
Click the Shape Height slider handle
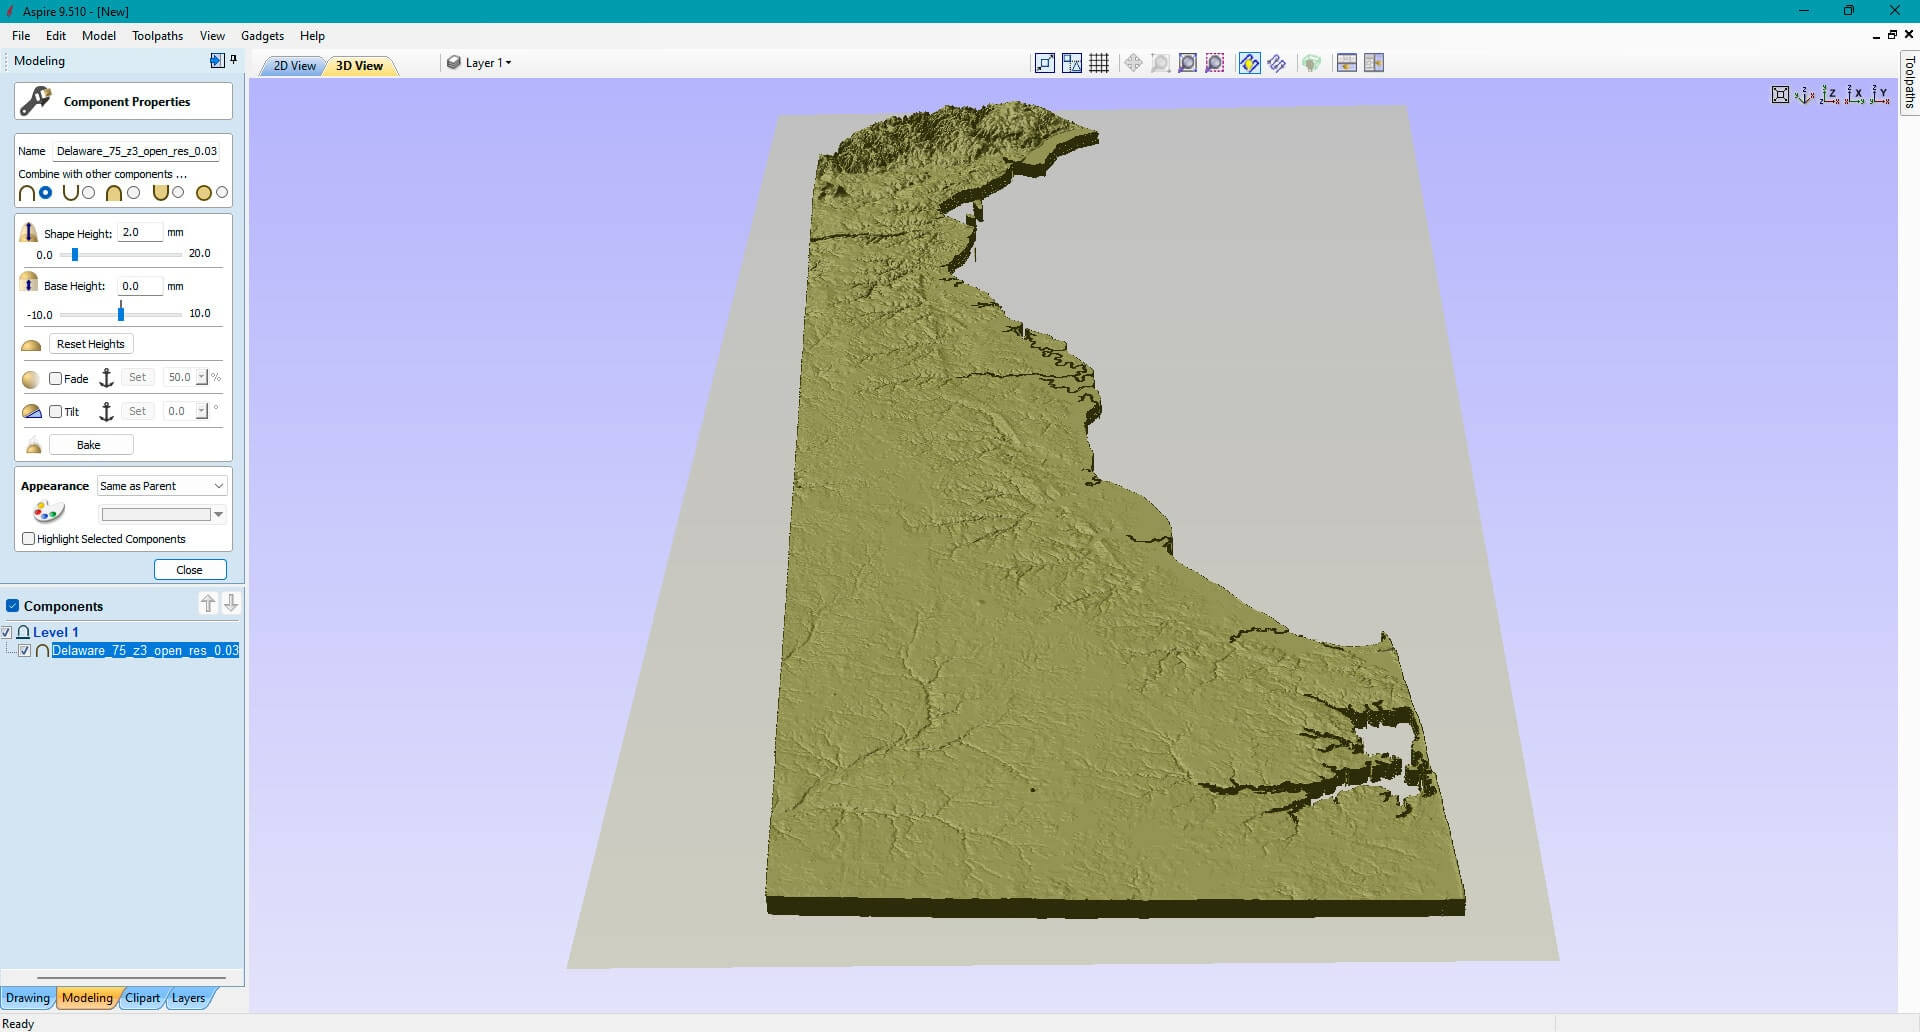click(75, 254)
